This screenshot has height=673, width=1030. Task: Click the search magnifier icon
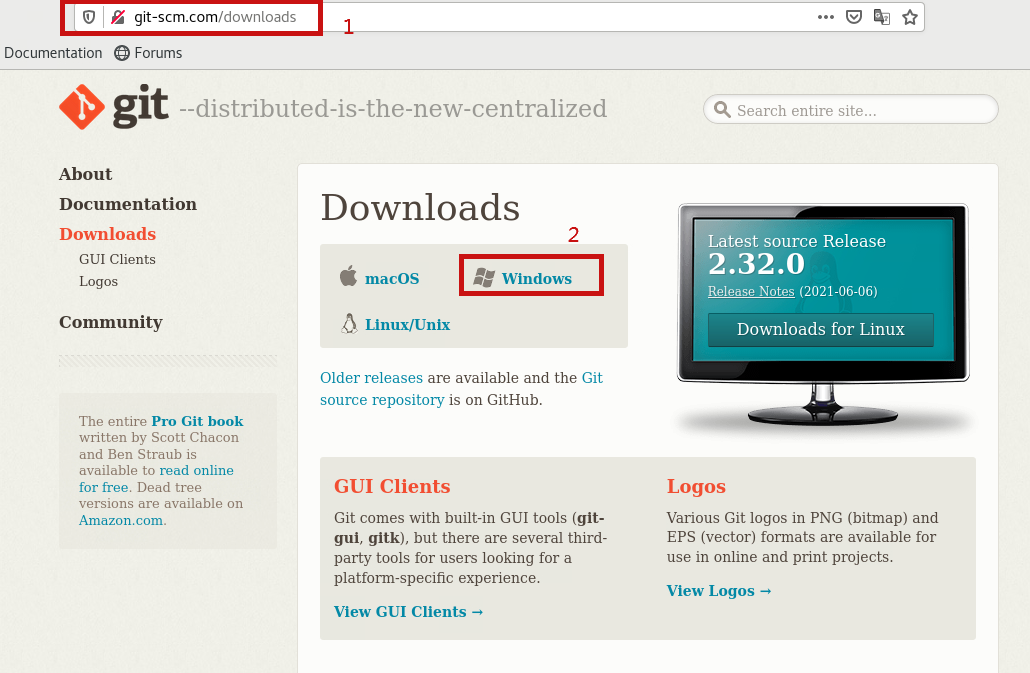722,110
